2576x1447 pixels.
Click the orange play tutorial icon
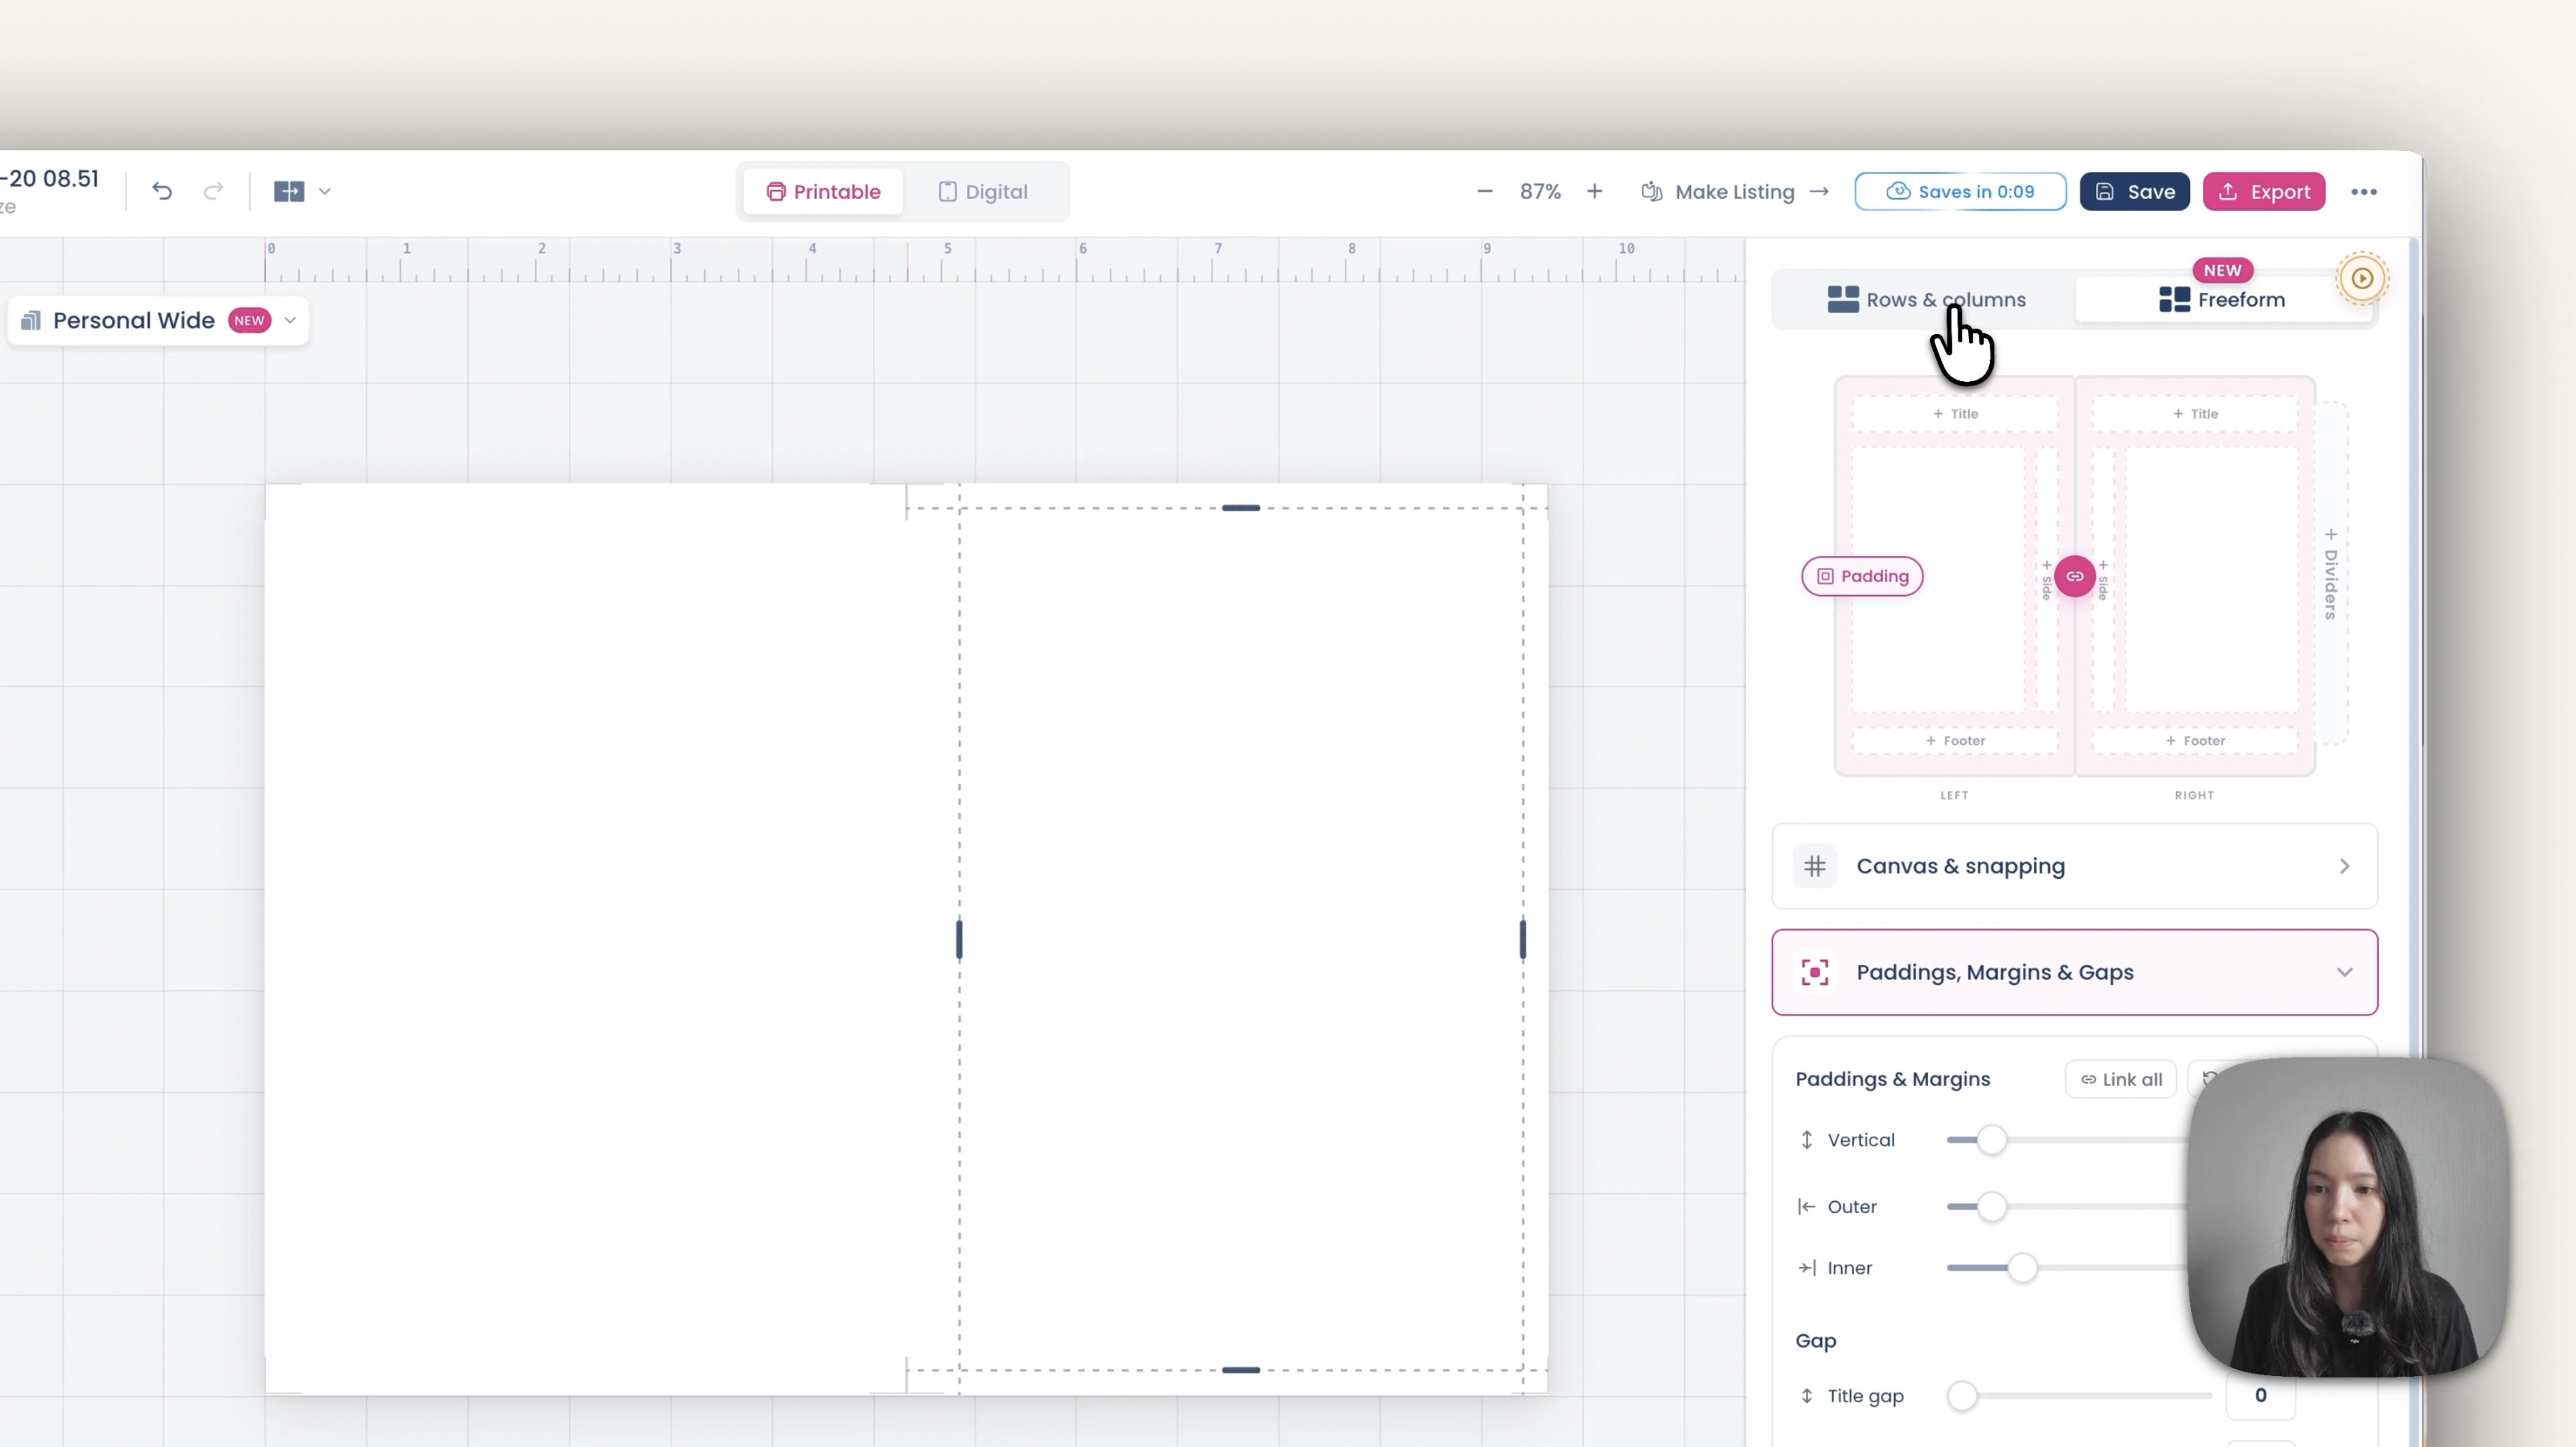tap(2362, 278)
